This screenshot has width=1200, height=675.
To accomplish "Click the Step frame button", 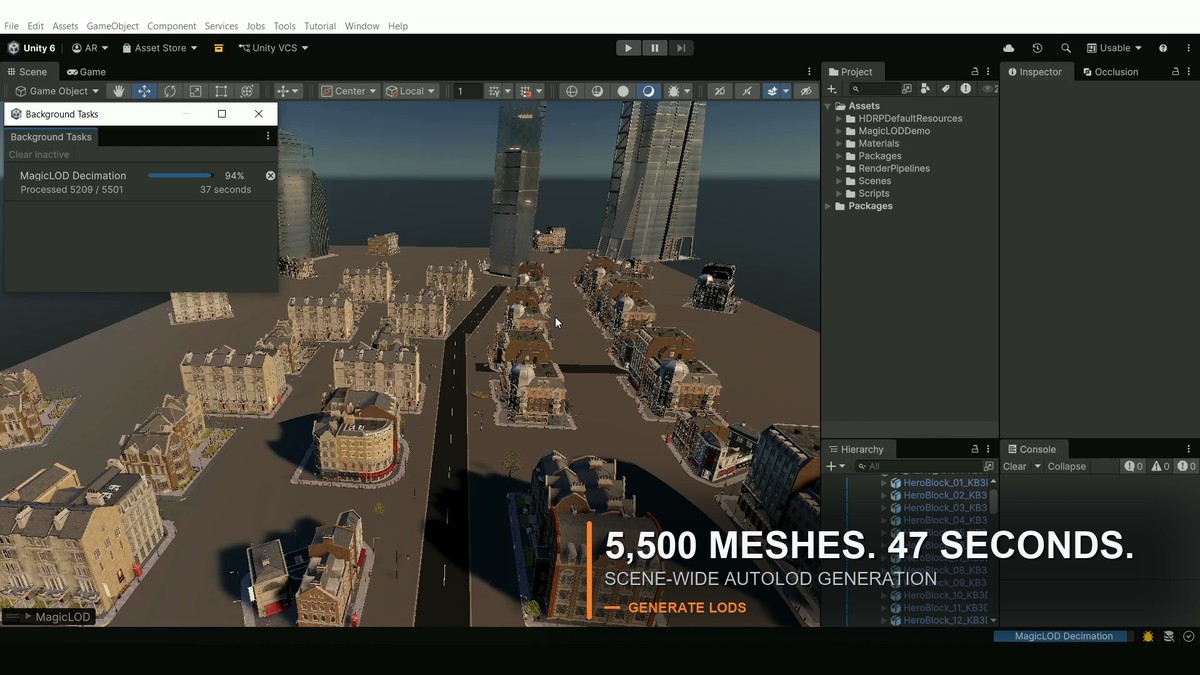I will pyautogui.click(x=681, y=48).
